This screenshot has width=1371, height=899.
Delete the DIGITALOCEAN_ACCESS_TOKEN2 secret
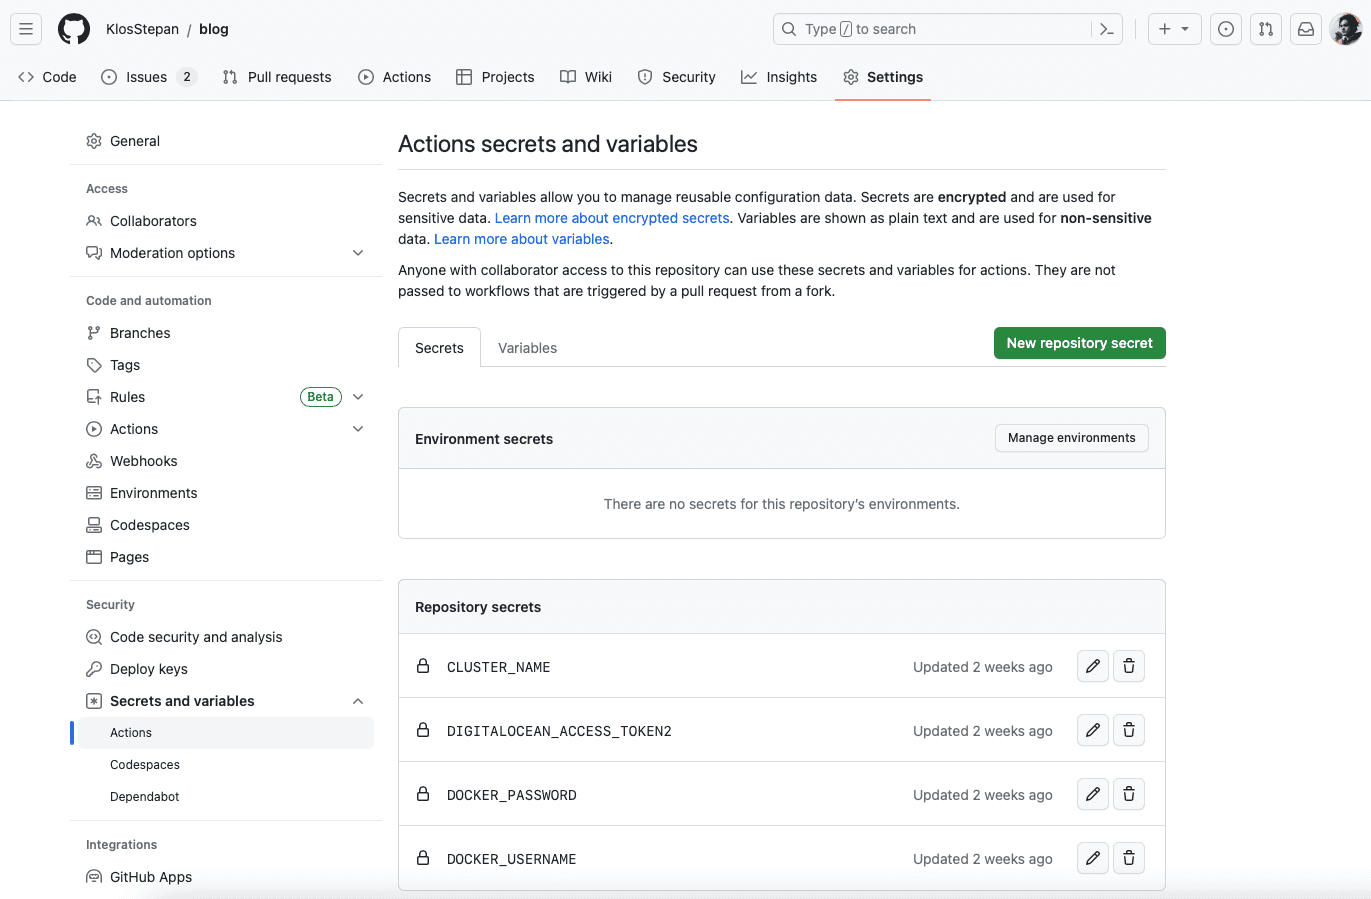[1129, 730]
